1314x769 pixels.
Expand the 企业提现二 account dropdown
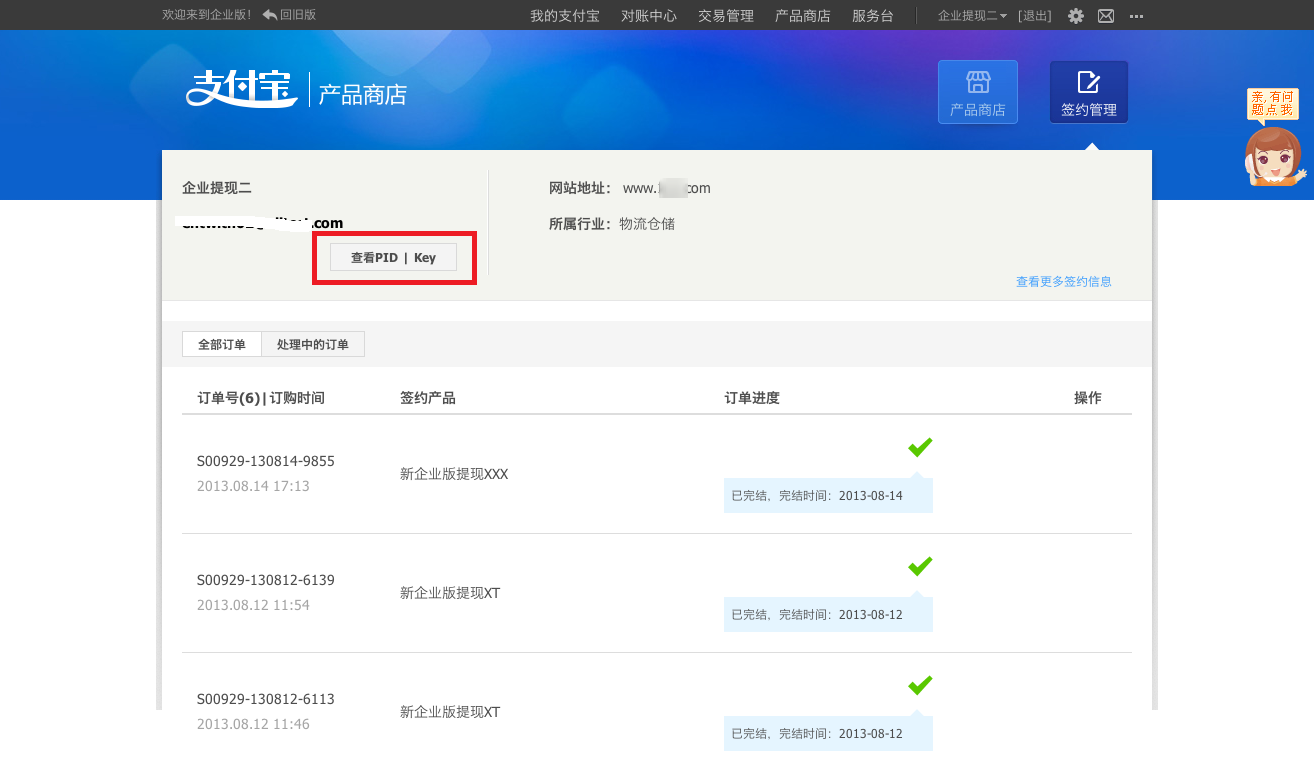972,16
